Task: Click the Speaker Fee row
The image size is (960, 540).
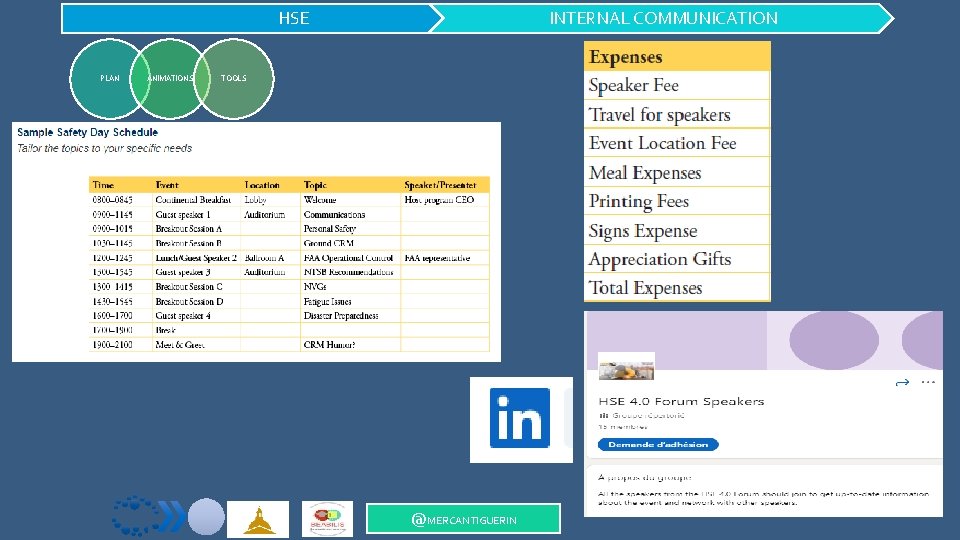Action: (677, 85)
